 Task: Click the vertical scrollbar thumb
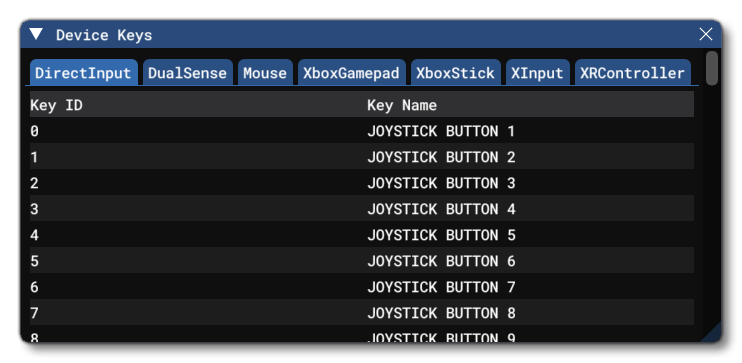pos(712,68)
